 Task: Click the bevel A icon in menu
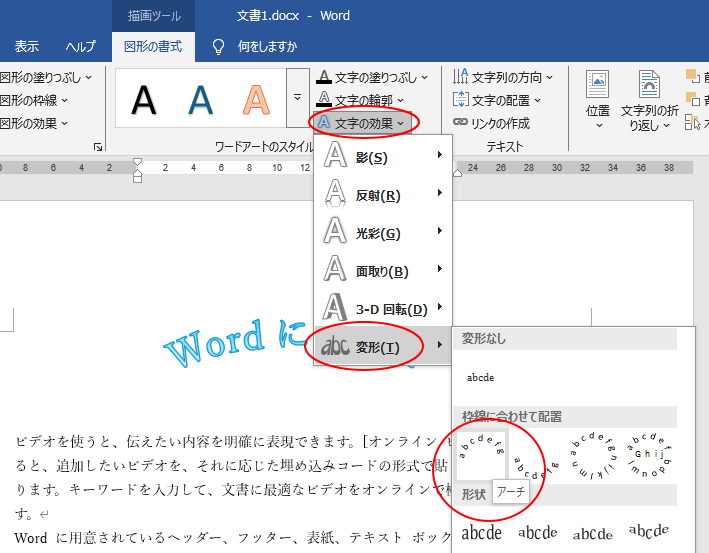(335, 269)
